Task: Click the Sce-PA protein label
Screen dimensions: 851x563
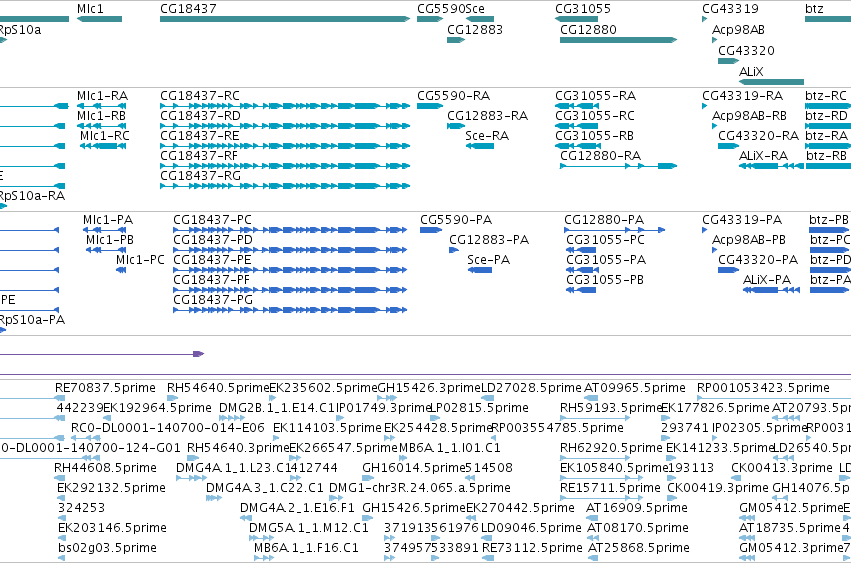Action: tap(488, 260)
